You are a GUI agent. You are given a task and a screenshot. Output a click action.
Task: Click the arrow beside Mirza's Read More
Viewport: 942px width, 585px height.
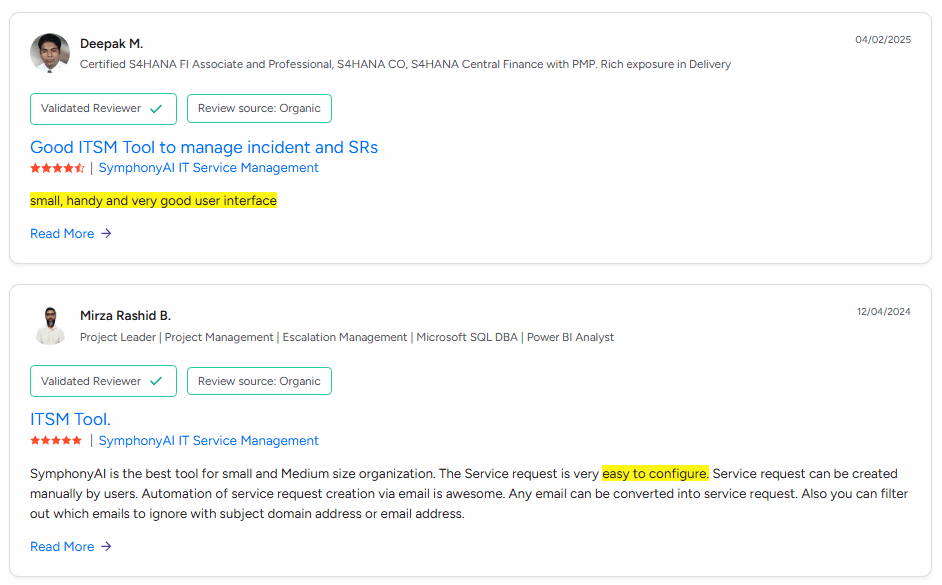106,547
